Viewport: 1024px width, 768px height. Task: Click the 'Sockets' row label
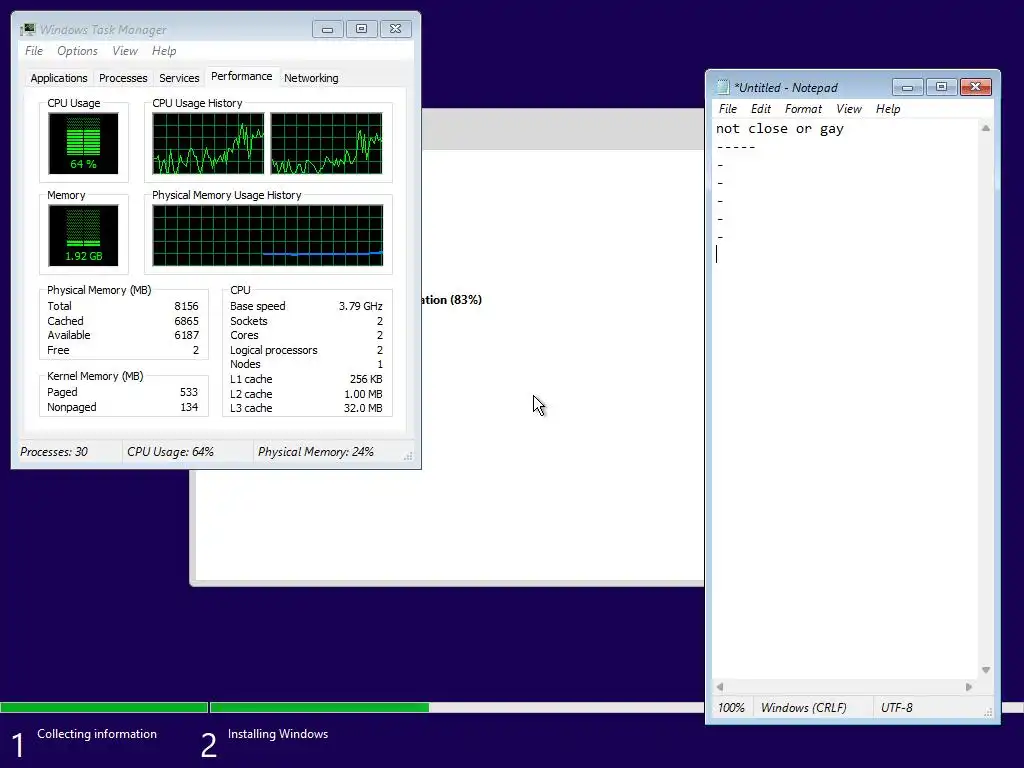pyautogui.click(x=249, y=321)
